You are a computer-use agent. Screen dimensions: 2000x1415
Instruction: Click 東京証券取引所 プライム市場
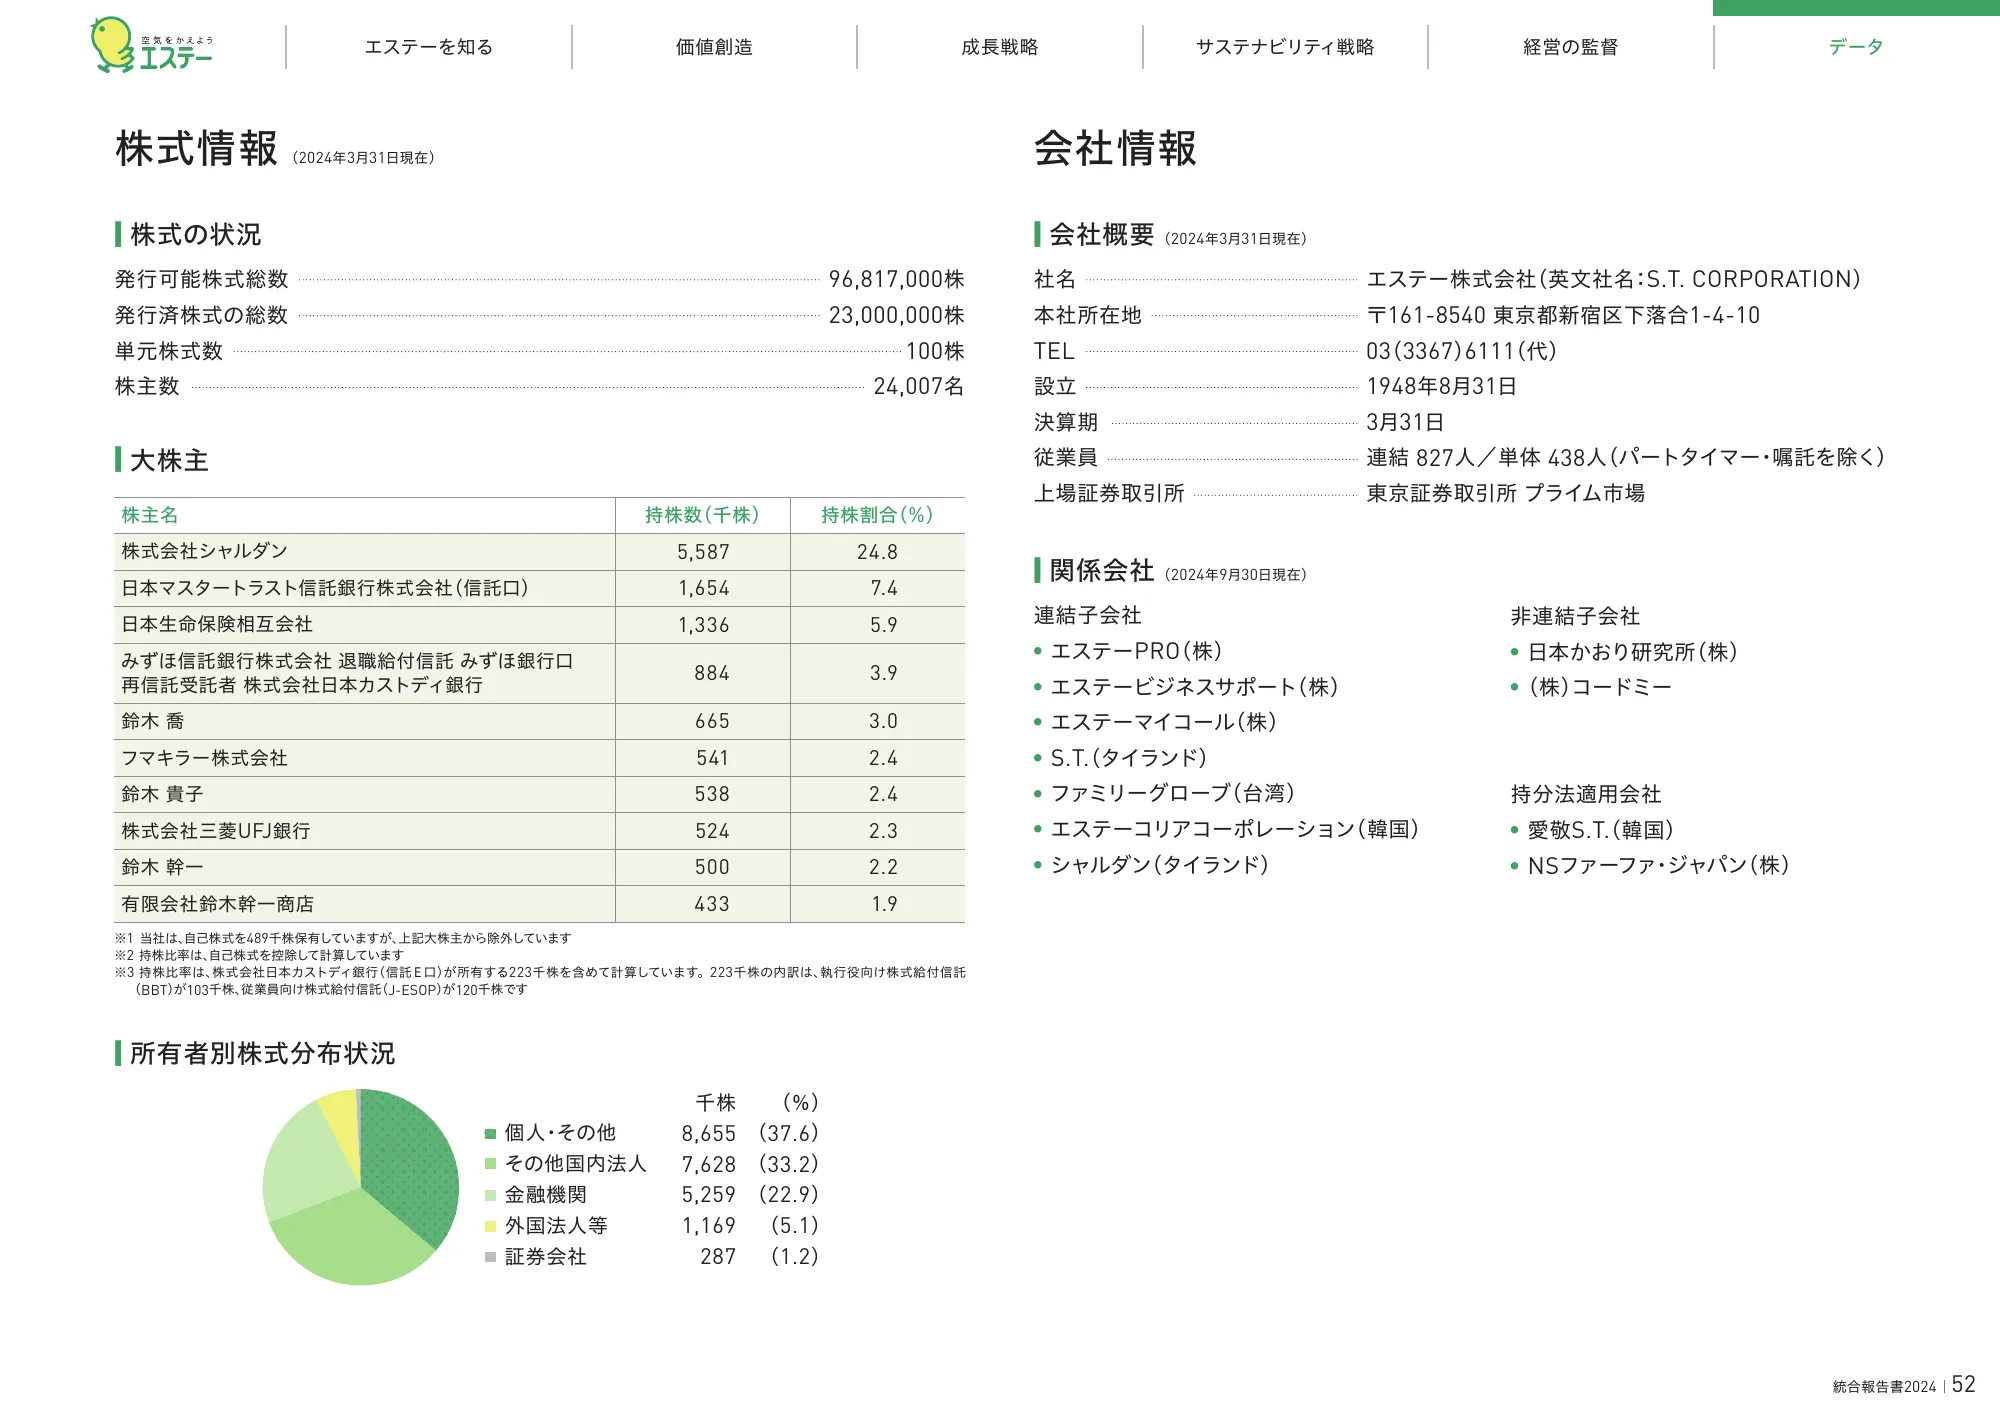click(1505, 493)
